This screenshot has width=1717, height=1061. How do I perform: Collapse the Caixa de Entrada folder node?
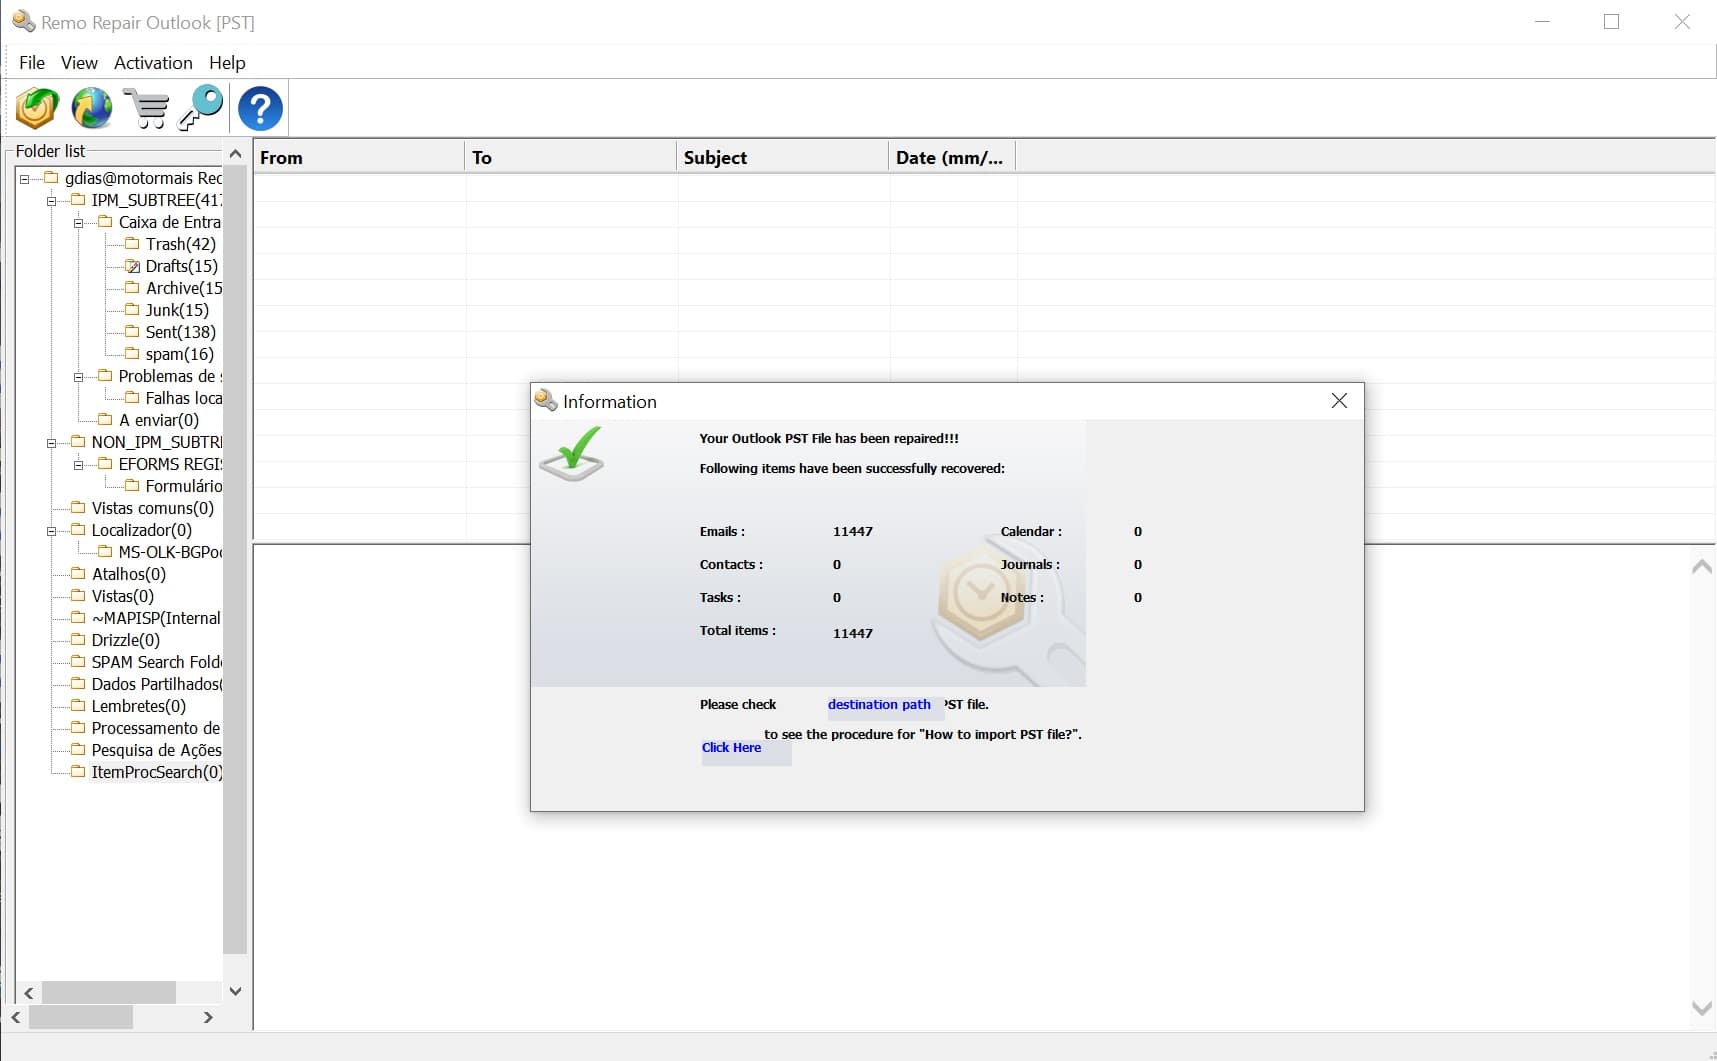(79, 223)
